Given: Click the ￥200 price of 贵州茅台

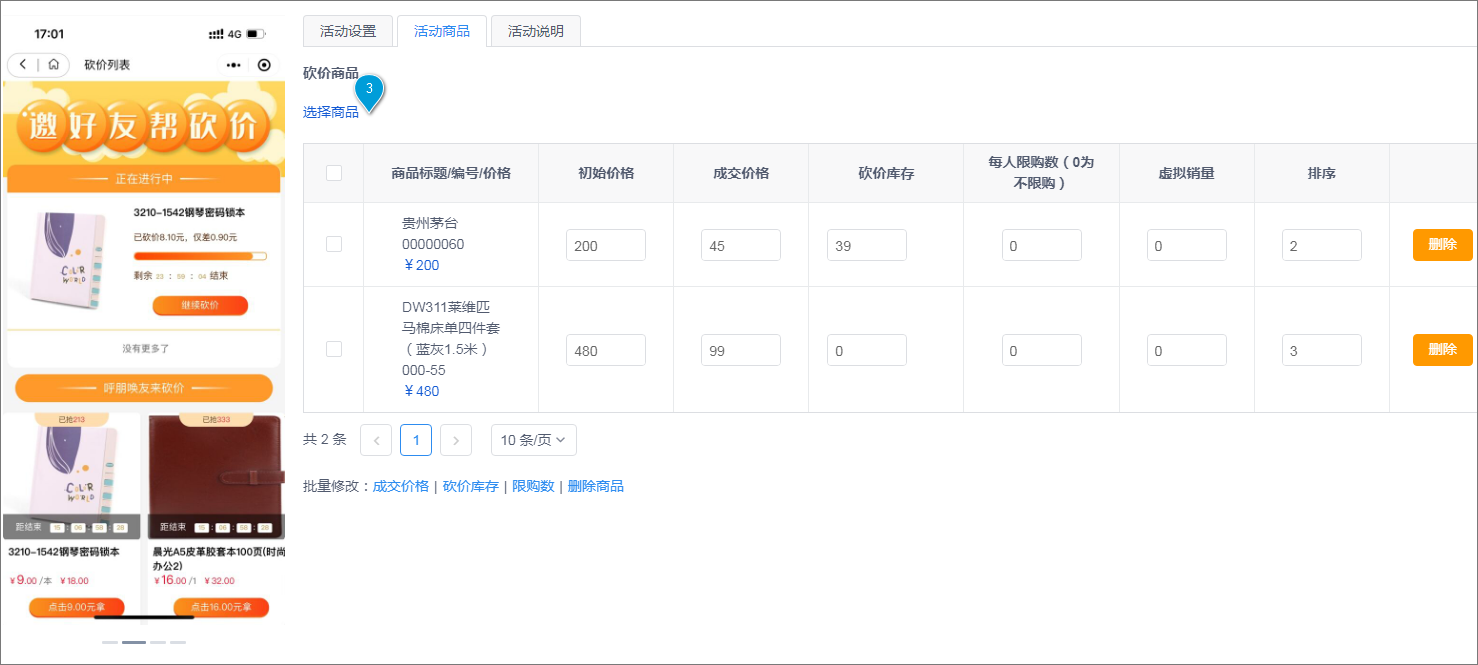Looking at the screenshot, I should pyautogui.click(x=421, y=265).
